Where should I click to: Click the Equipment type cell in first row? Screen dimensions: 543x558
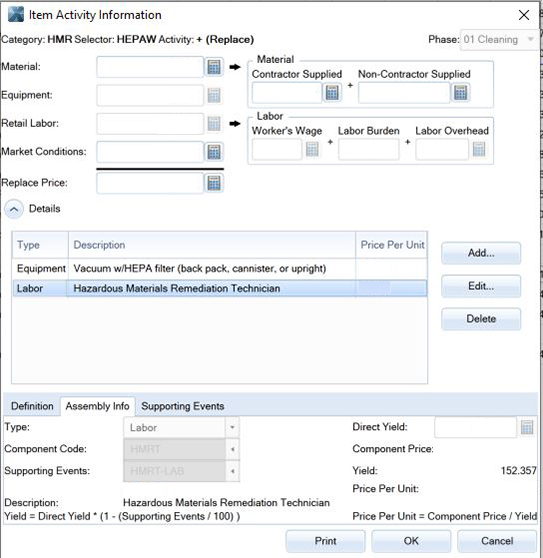point(41,269)
